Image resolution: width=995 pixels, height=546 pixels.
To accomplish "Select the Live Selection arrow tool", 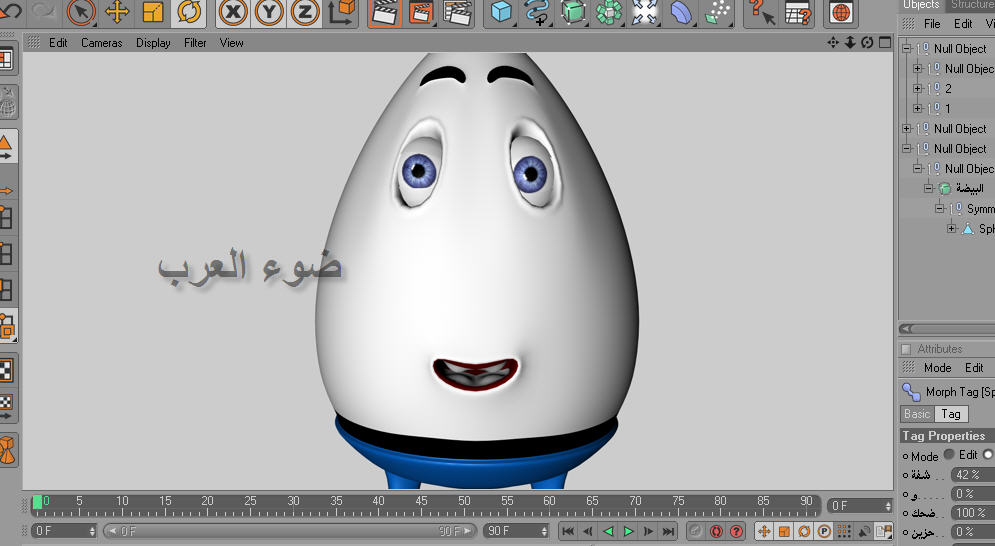I will point(82,12).
